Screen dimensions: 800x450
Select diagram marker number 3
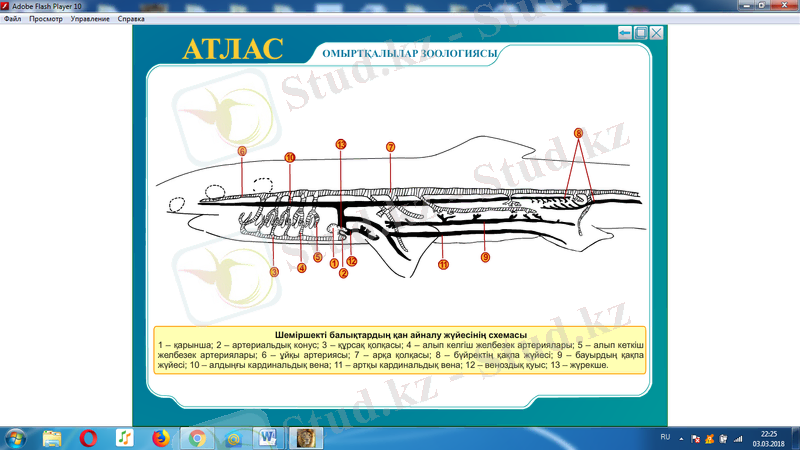pos(274,272)
